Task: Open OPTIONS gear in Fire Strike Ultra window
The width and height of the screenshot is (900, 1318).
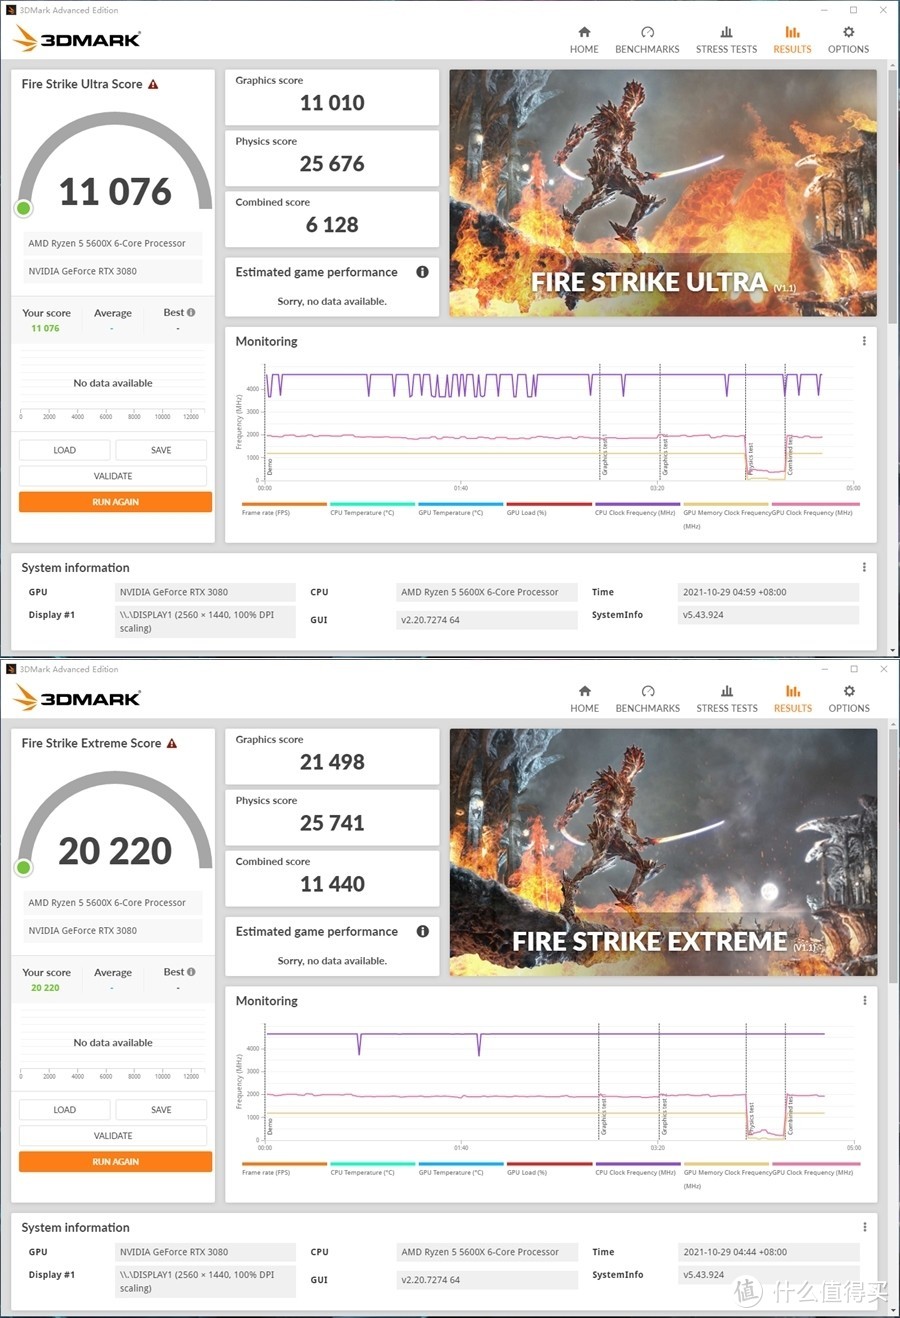Action: [848, 40]
